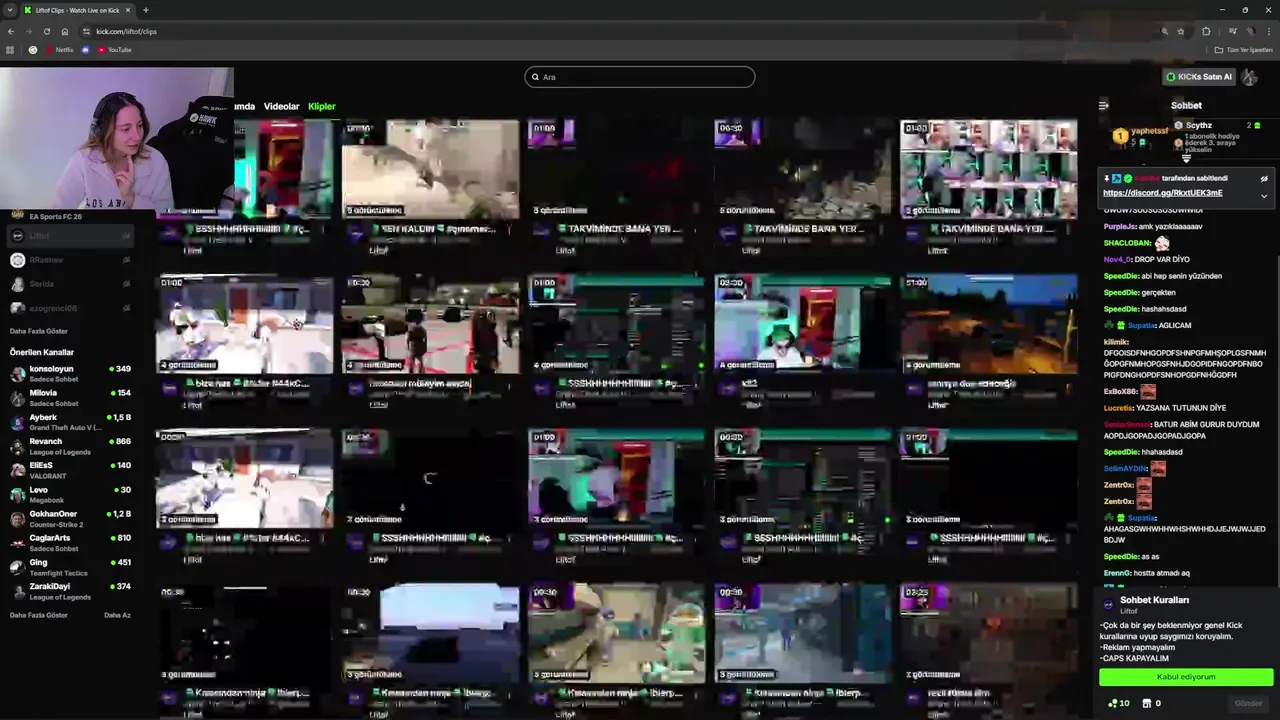Image resolution: width=1280 pixels, height=720 pixels.
Task: Open the Discord bookmark icon
Action: [x=85, y=50]
